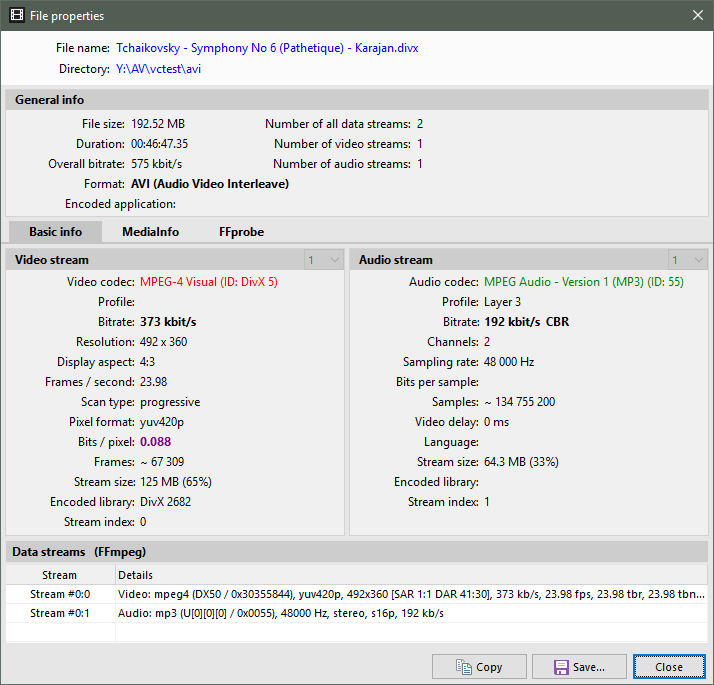714x685 pixels.
Task: Click the Stream column header
Action: point(60,575)
